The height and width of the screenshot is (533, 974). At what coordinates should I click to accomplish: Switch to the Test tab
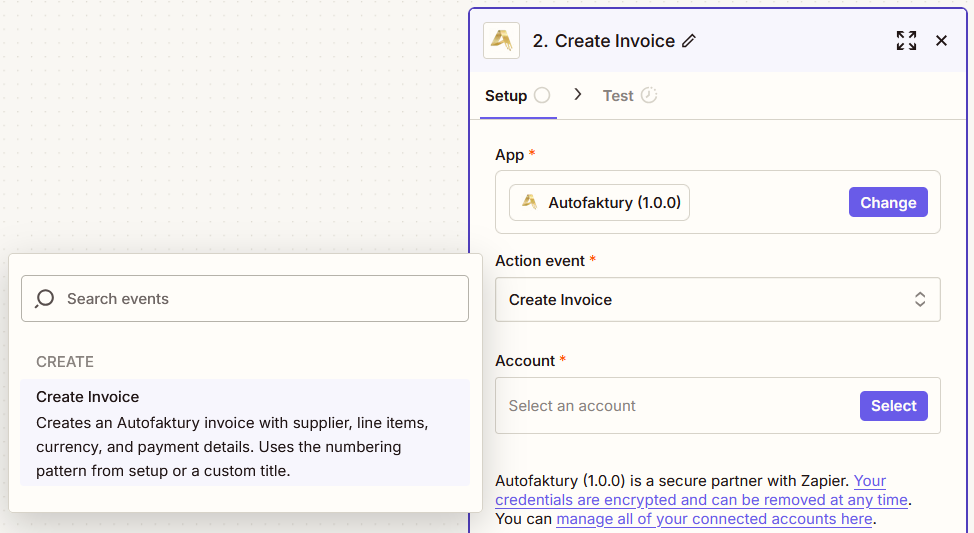point(618,96)
